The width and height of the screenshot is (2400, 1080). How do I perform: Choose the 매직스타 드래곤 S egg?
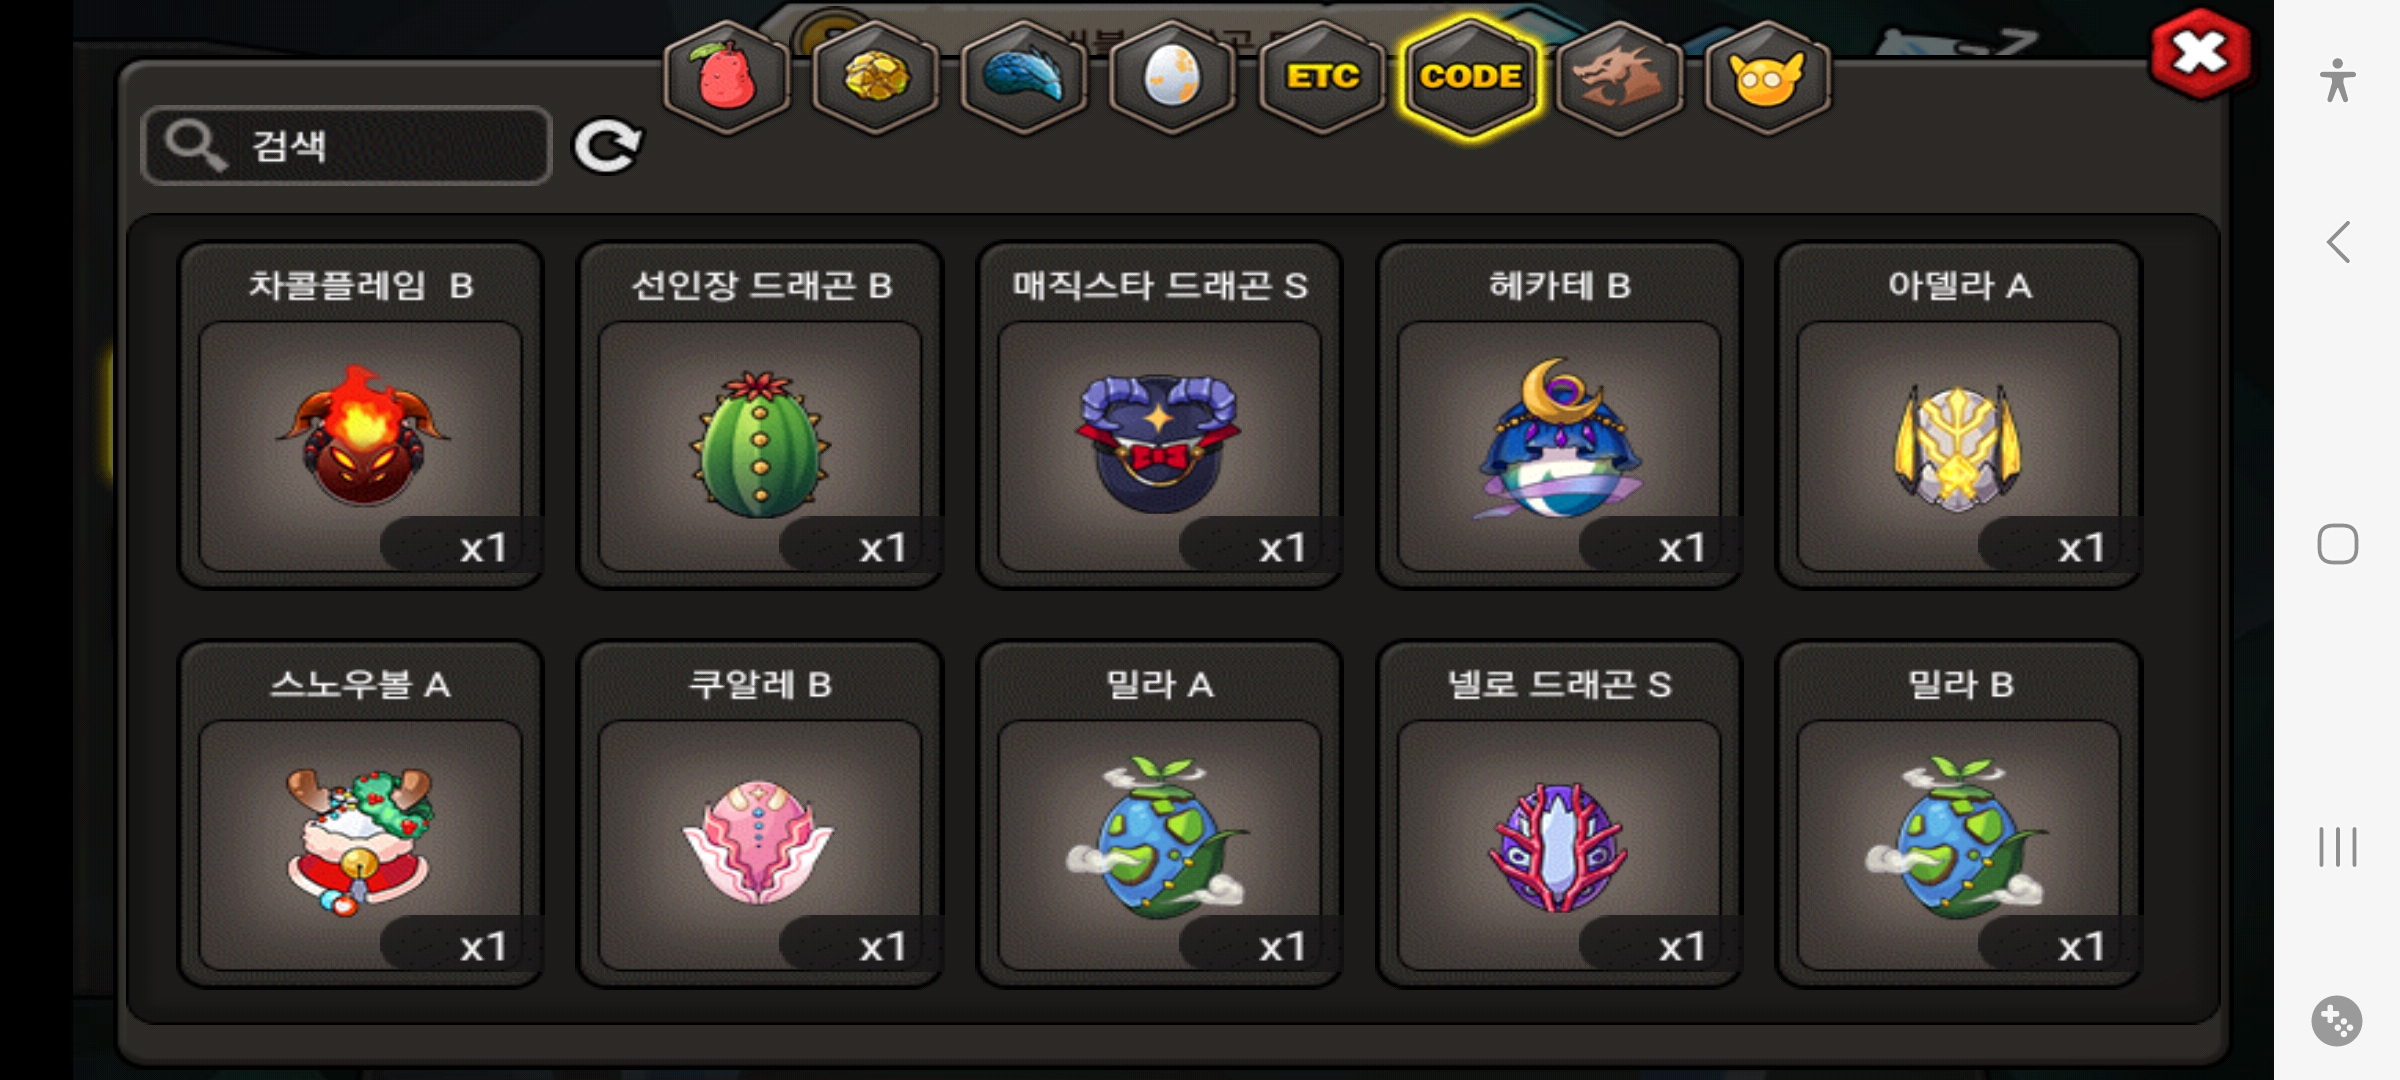[1160, 415]
